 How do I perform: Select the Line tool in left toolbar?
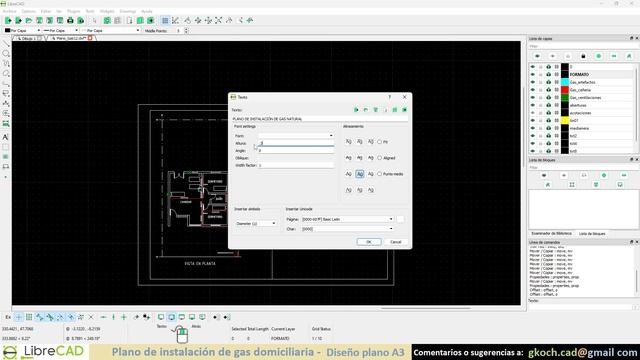point(6,43)
